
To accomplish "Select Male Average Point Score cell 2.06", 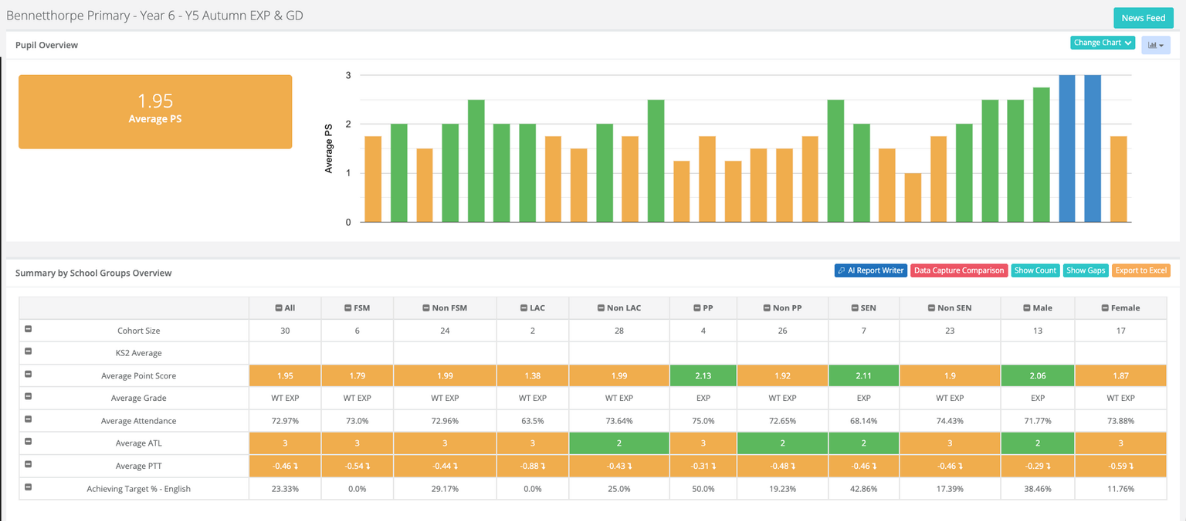I will point(1036,375).
